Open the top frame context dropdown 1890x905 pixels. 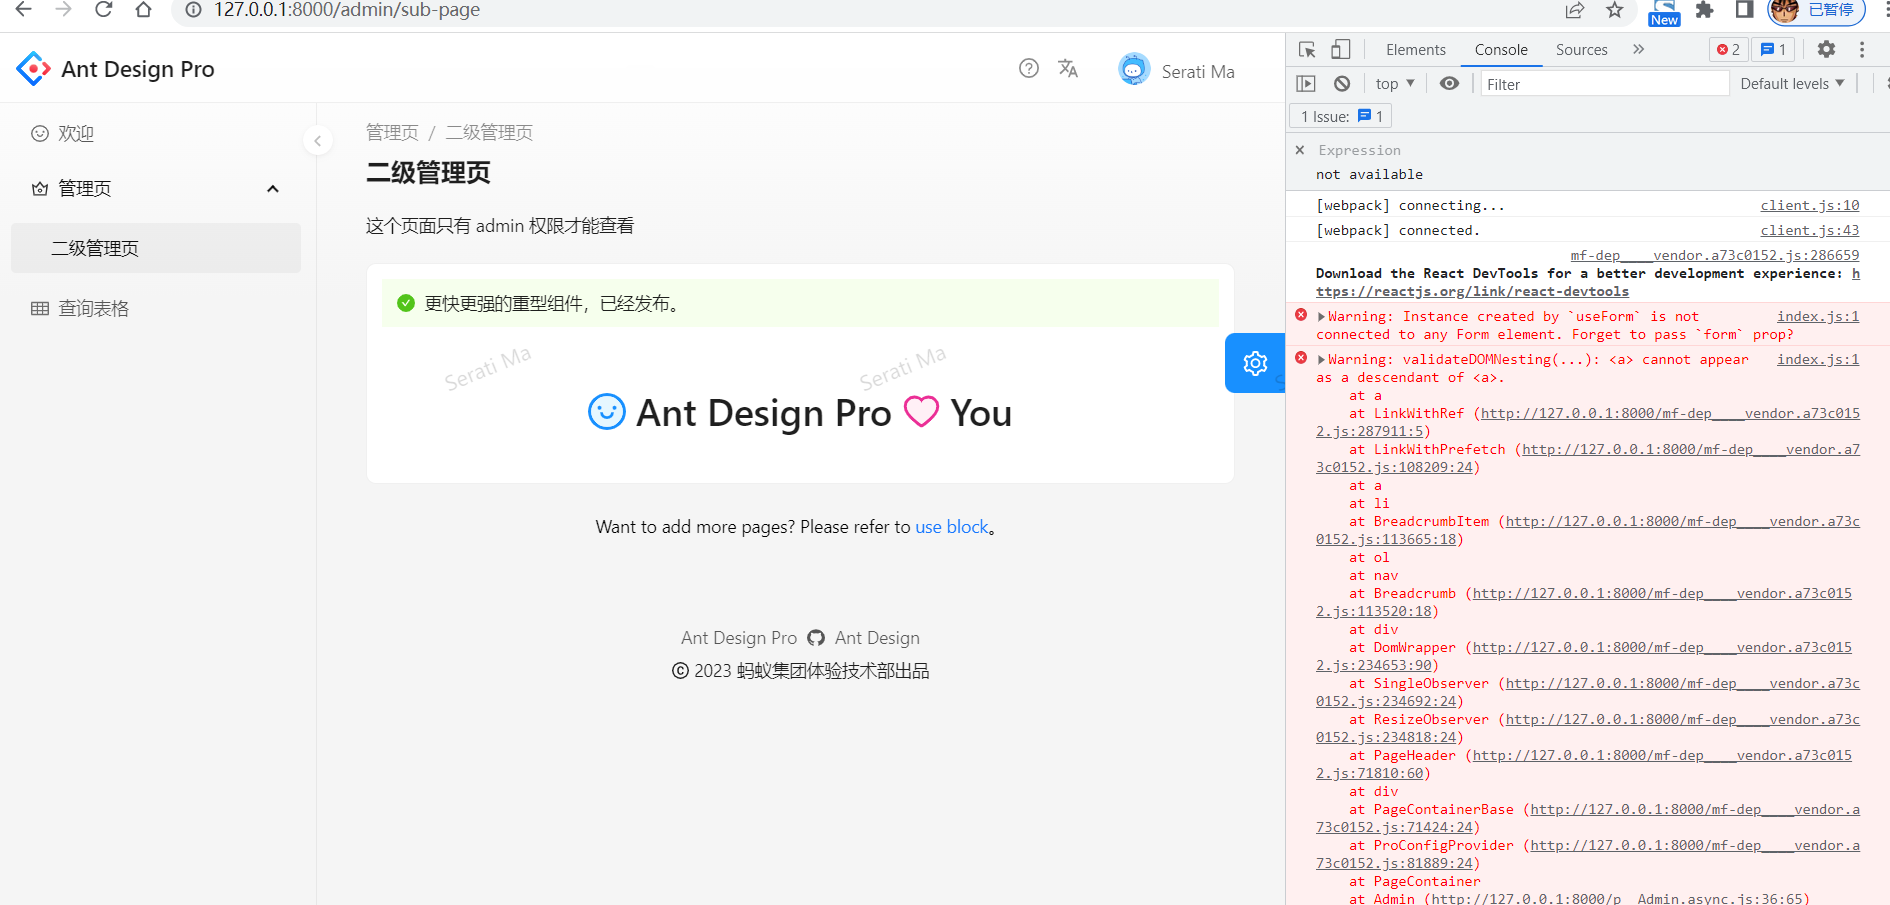(1392, 83)
